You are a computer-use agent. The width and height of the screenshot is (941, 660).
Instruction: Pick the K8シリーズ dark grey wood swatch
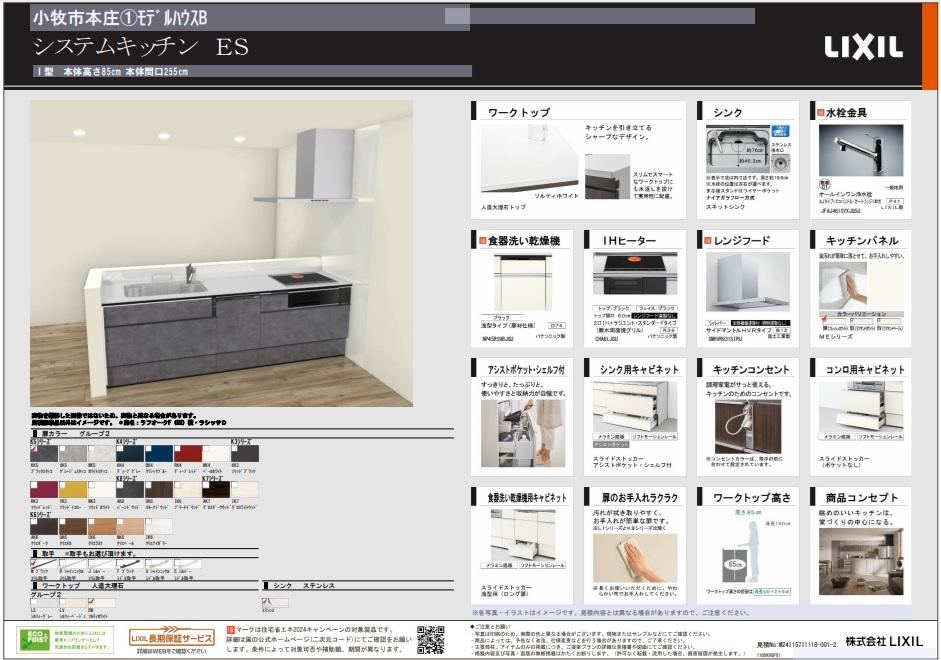(130, 490)
